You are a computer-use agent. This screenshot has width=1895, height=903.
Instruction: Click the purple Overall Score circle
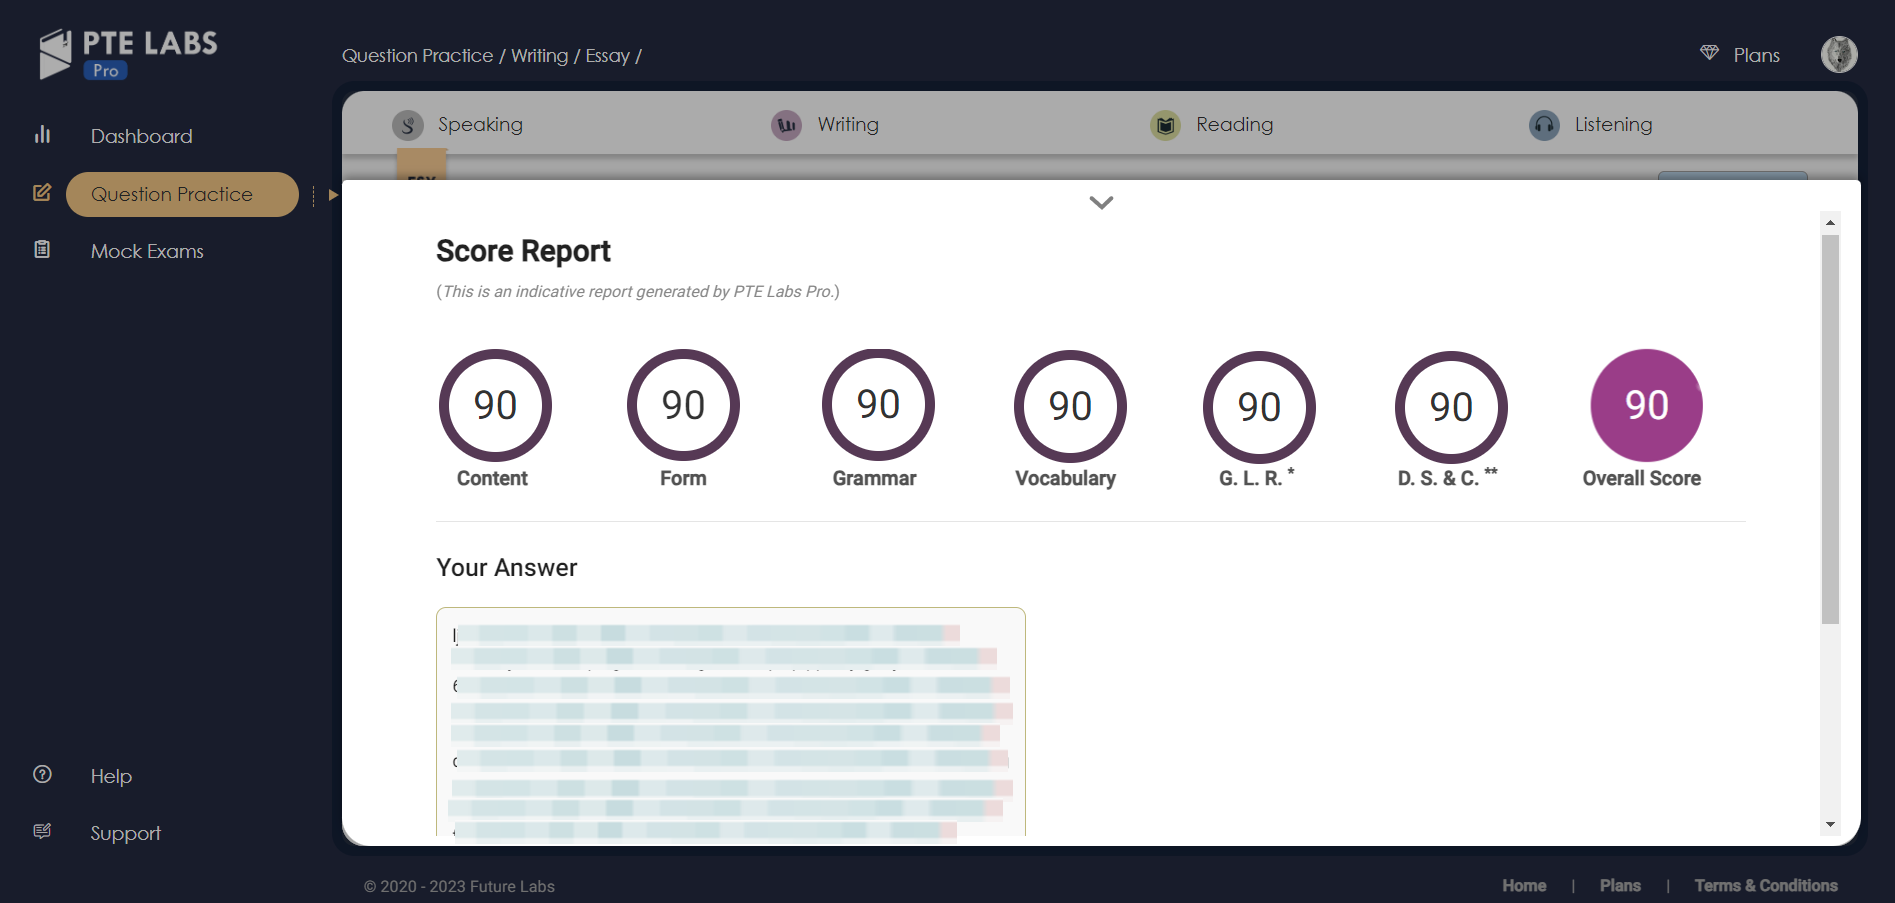1647,405
